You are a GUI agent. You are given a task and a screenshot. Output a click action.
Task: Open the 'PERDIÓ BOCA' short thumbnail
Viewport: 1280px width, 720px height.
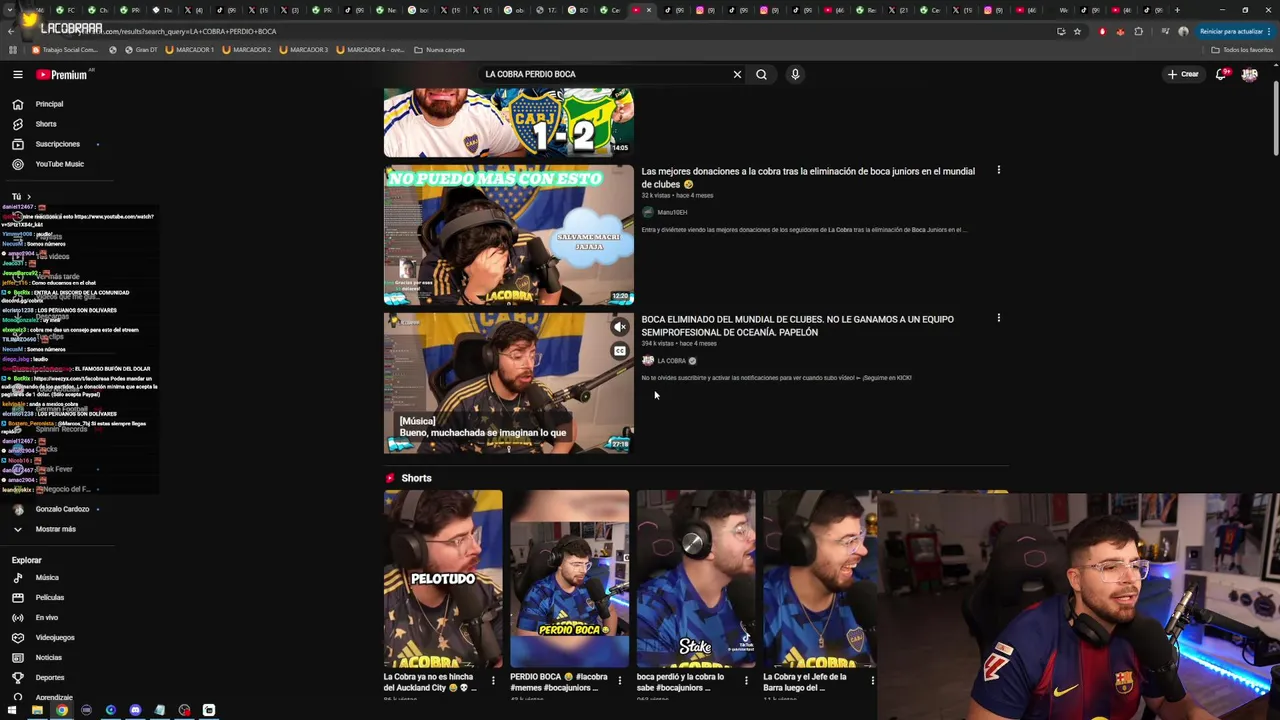569,578
